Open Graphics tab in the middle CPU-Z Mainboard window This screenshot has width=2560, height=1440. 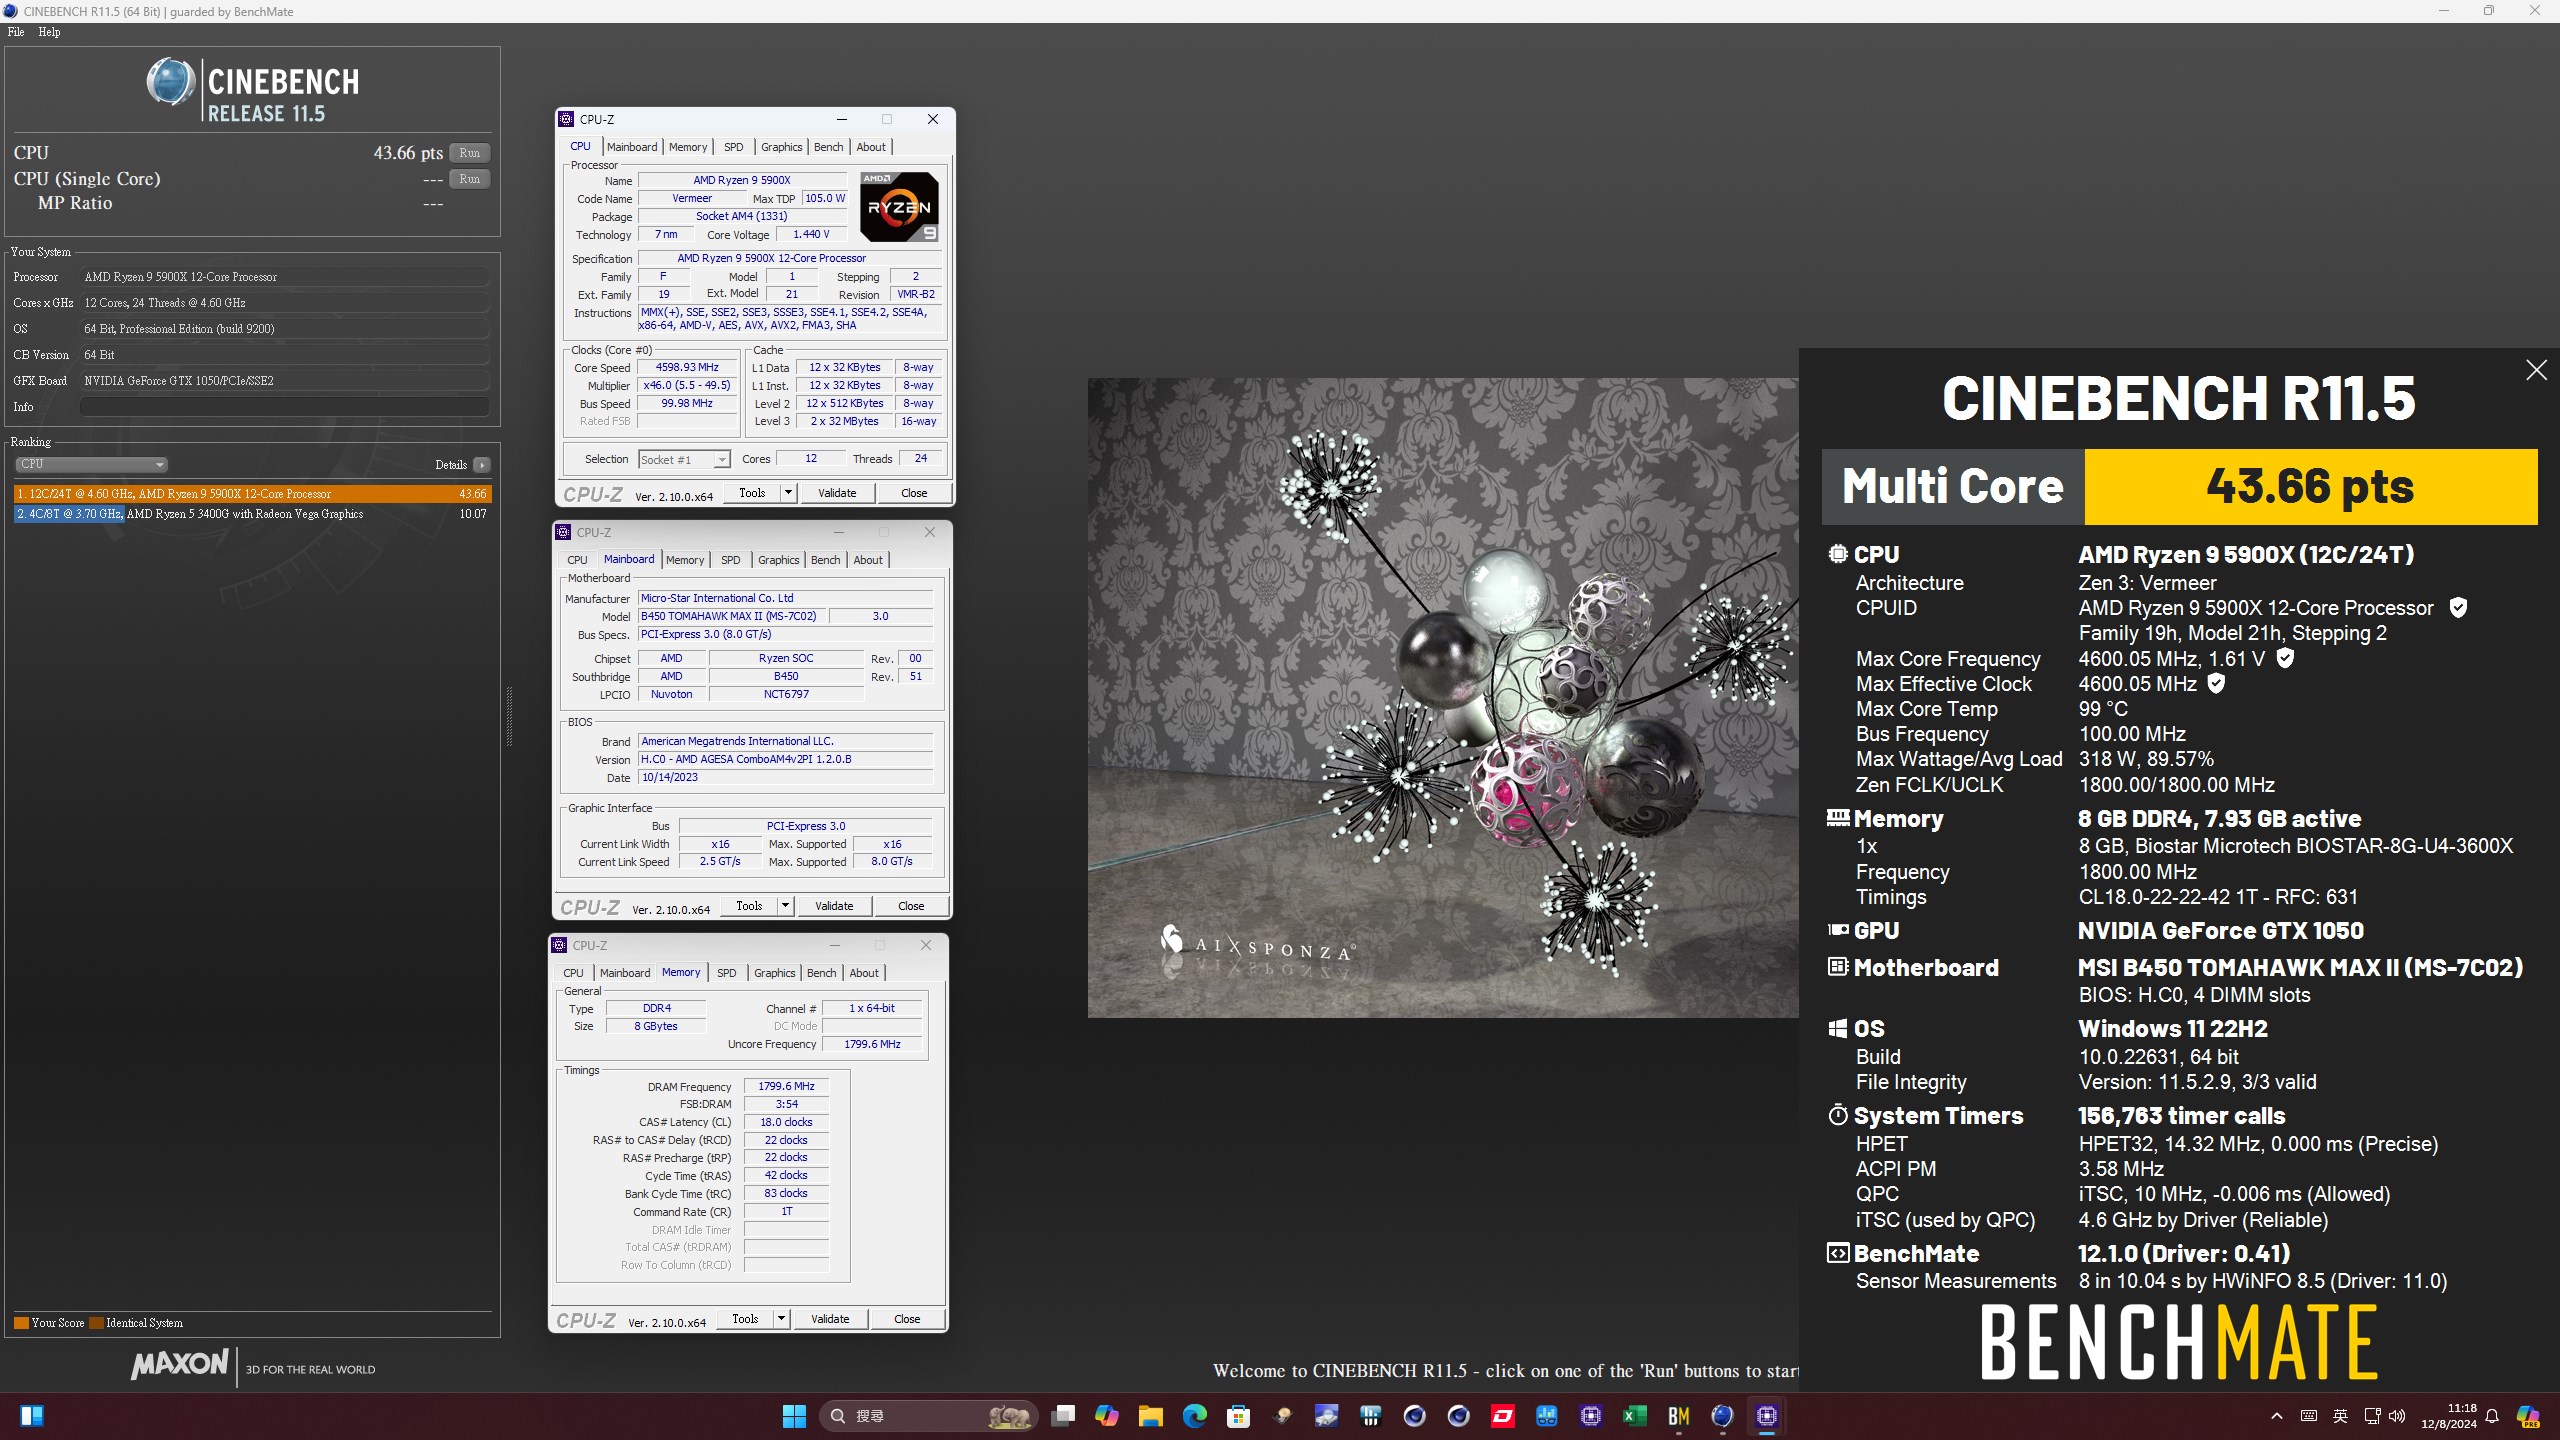[778, 560]
